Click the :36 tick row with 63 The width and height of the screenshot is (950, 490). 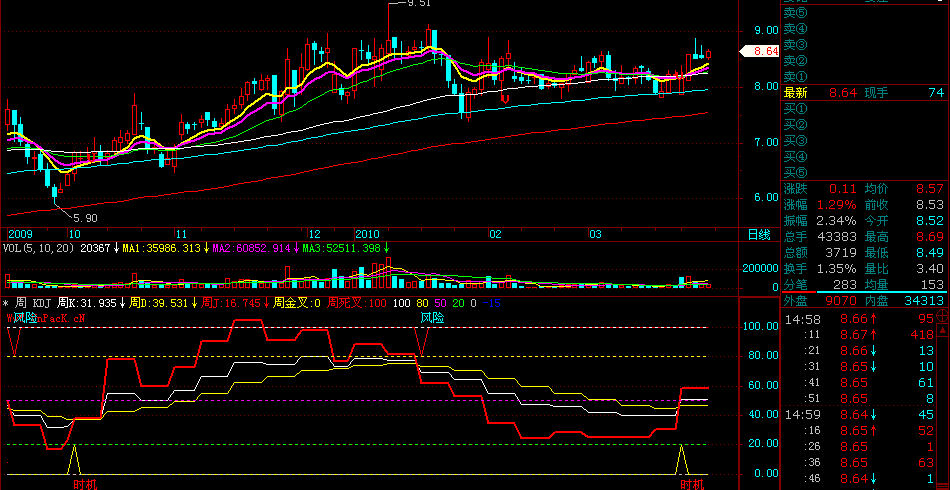tap(859, 463)
